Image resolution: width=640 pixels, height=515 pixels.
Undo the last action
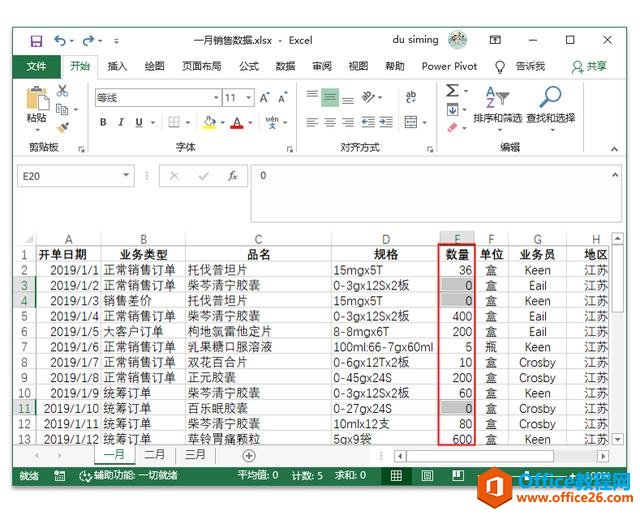pyautogui.click(x=60, y=41)
